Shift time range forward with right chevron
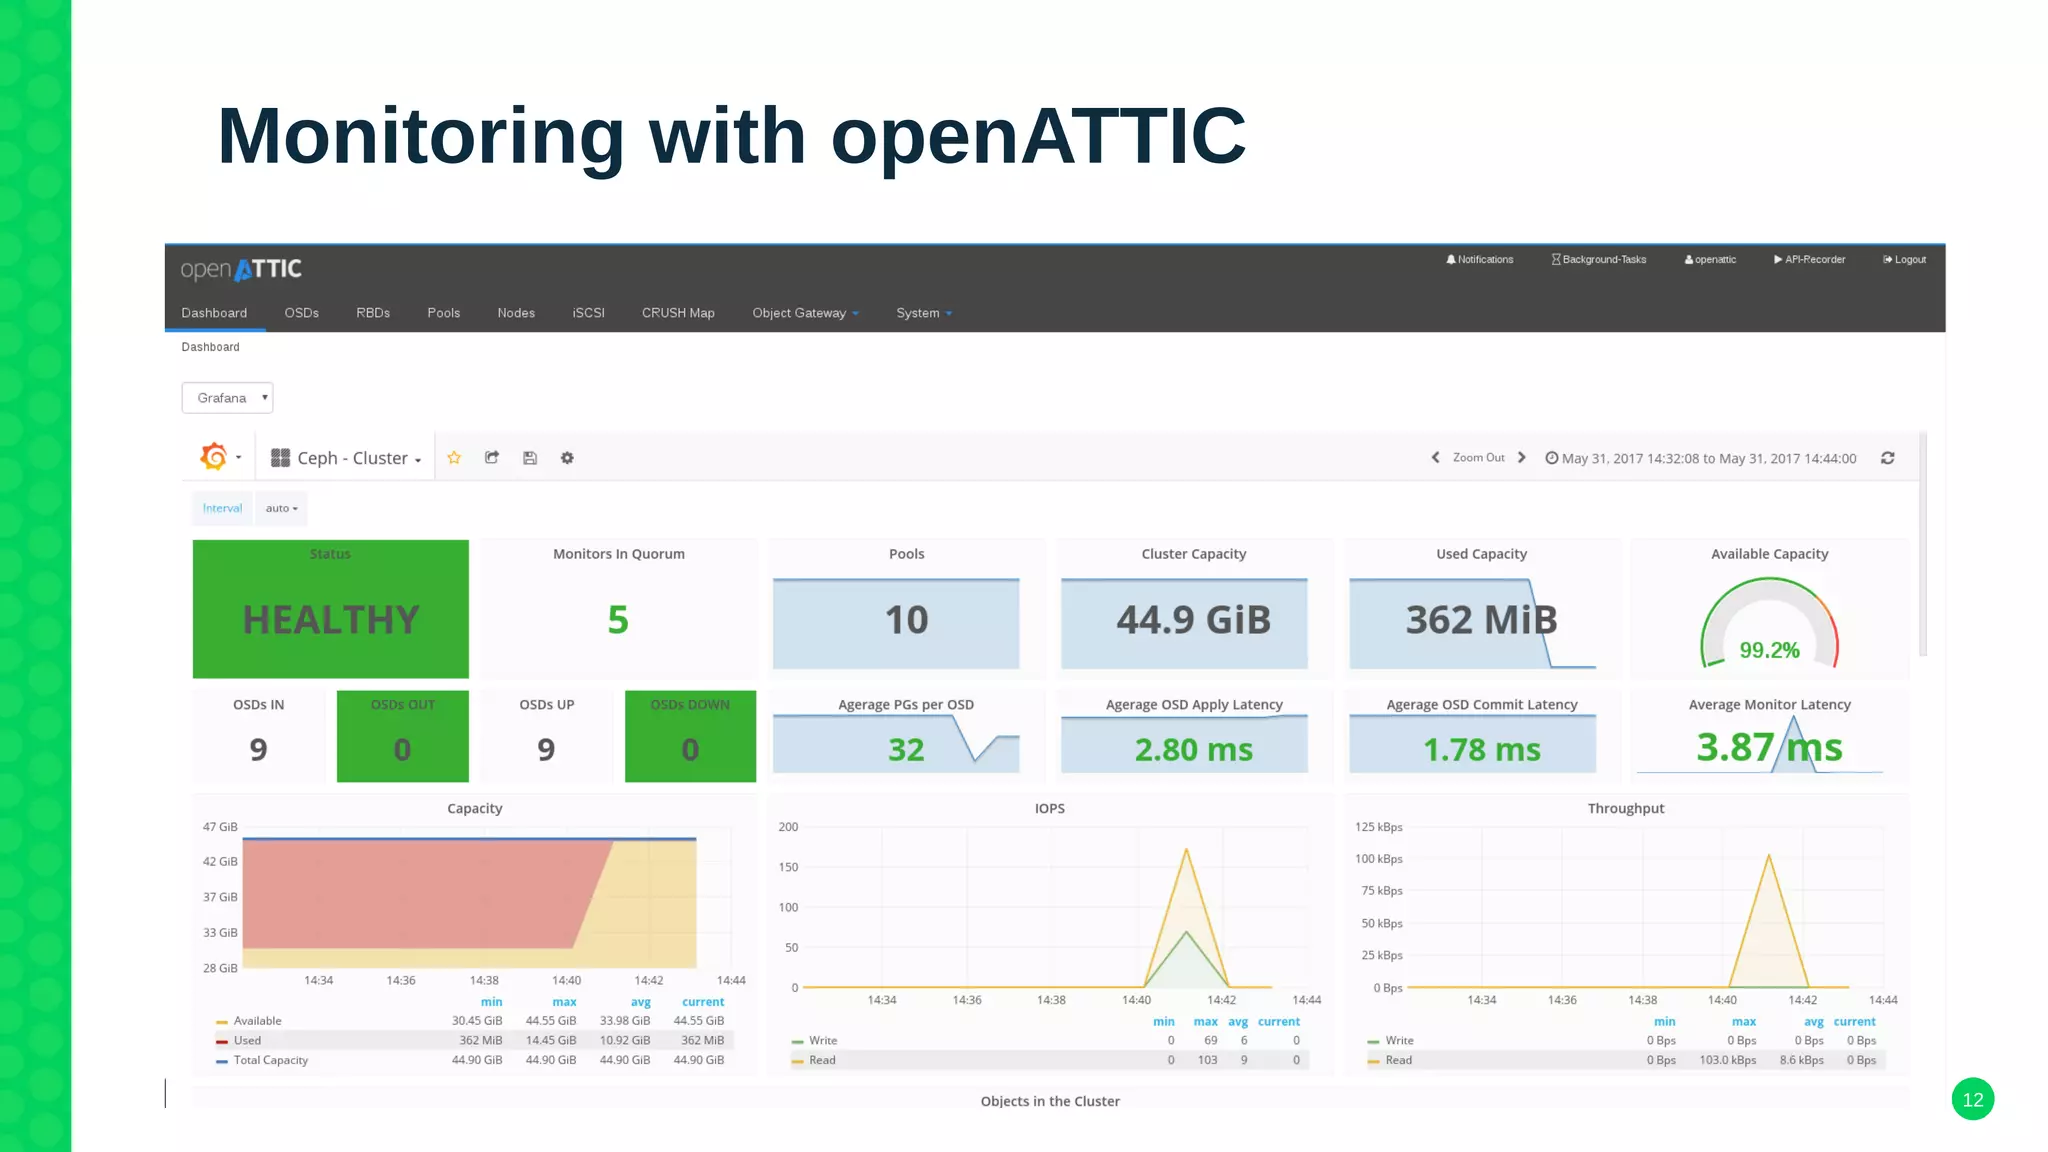The width and height of the screenshot is (2048, 1152). click(1521, 457)
